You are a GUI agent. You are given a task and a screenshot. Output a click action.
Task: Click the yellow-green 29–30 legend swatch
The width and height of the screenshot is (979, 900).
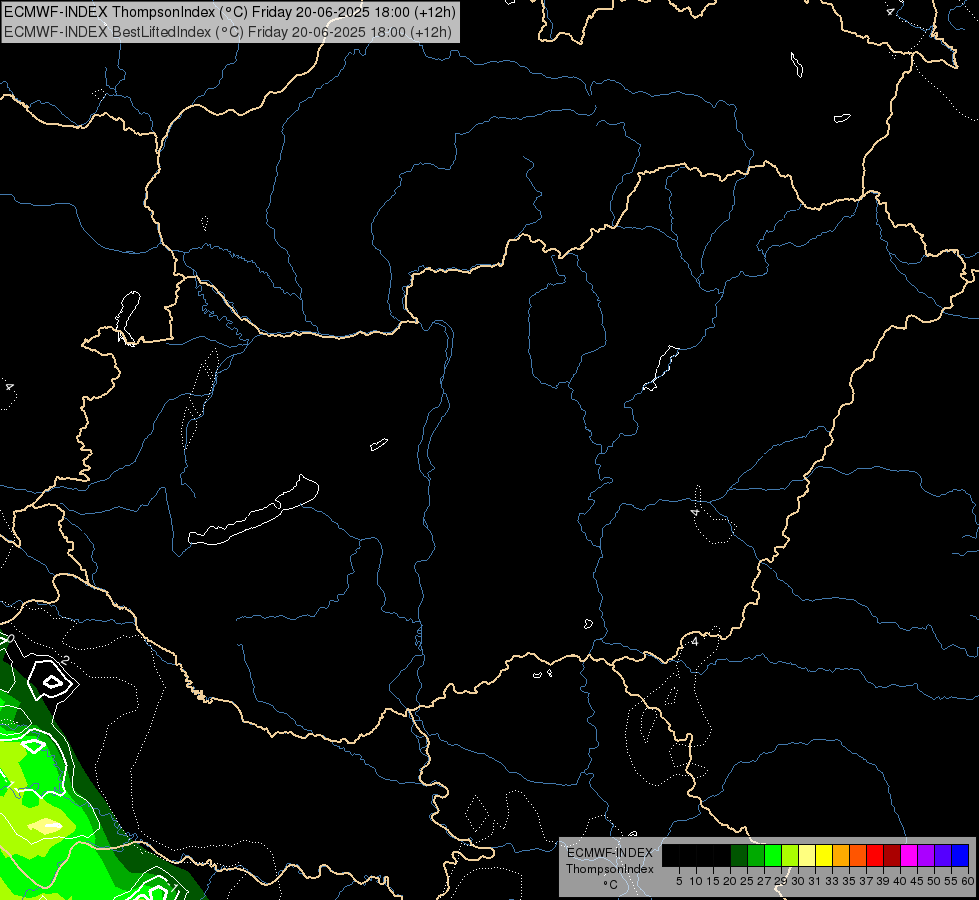(x=790, y=856)
